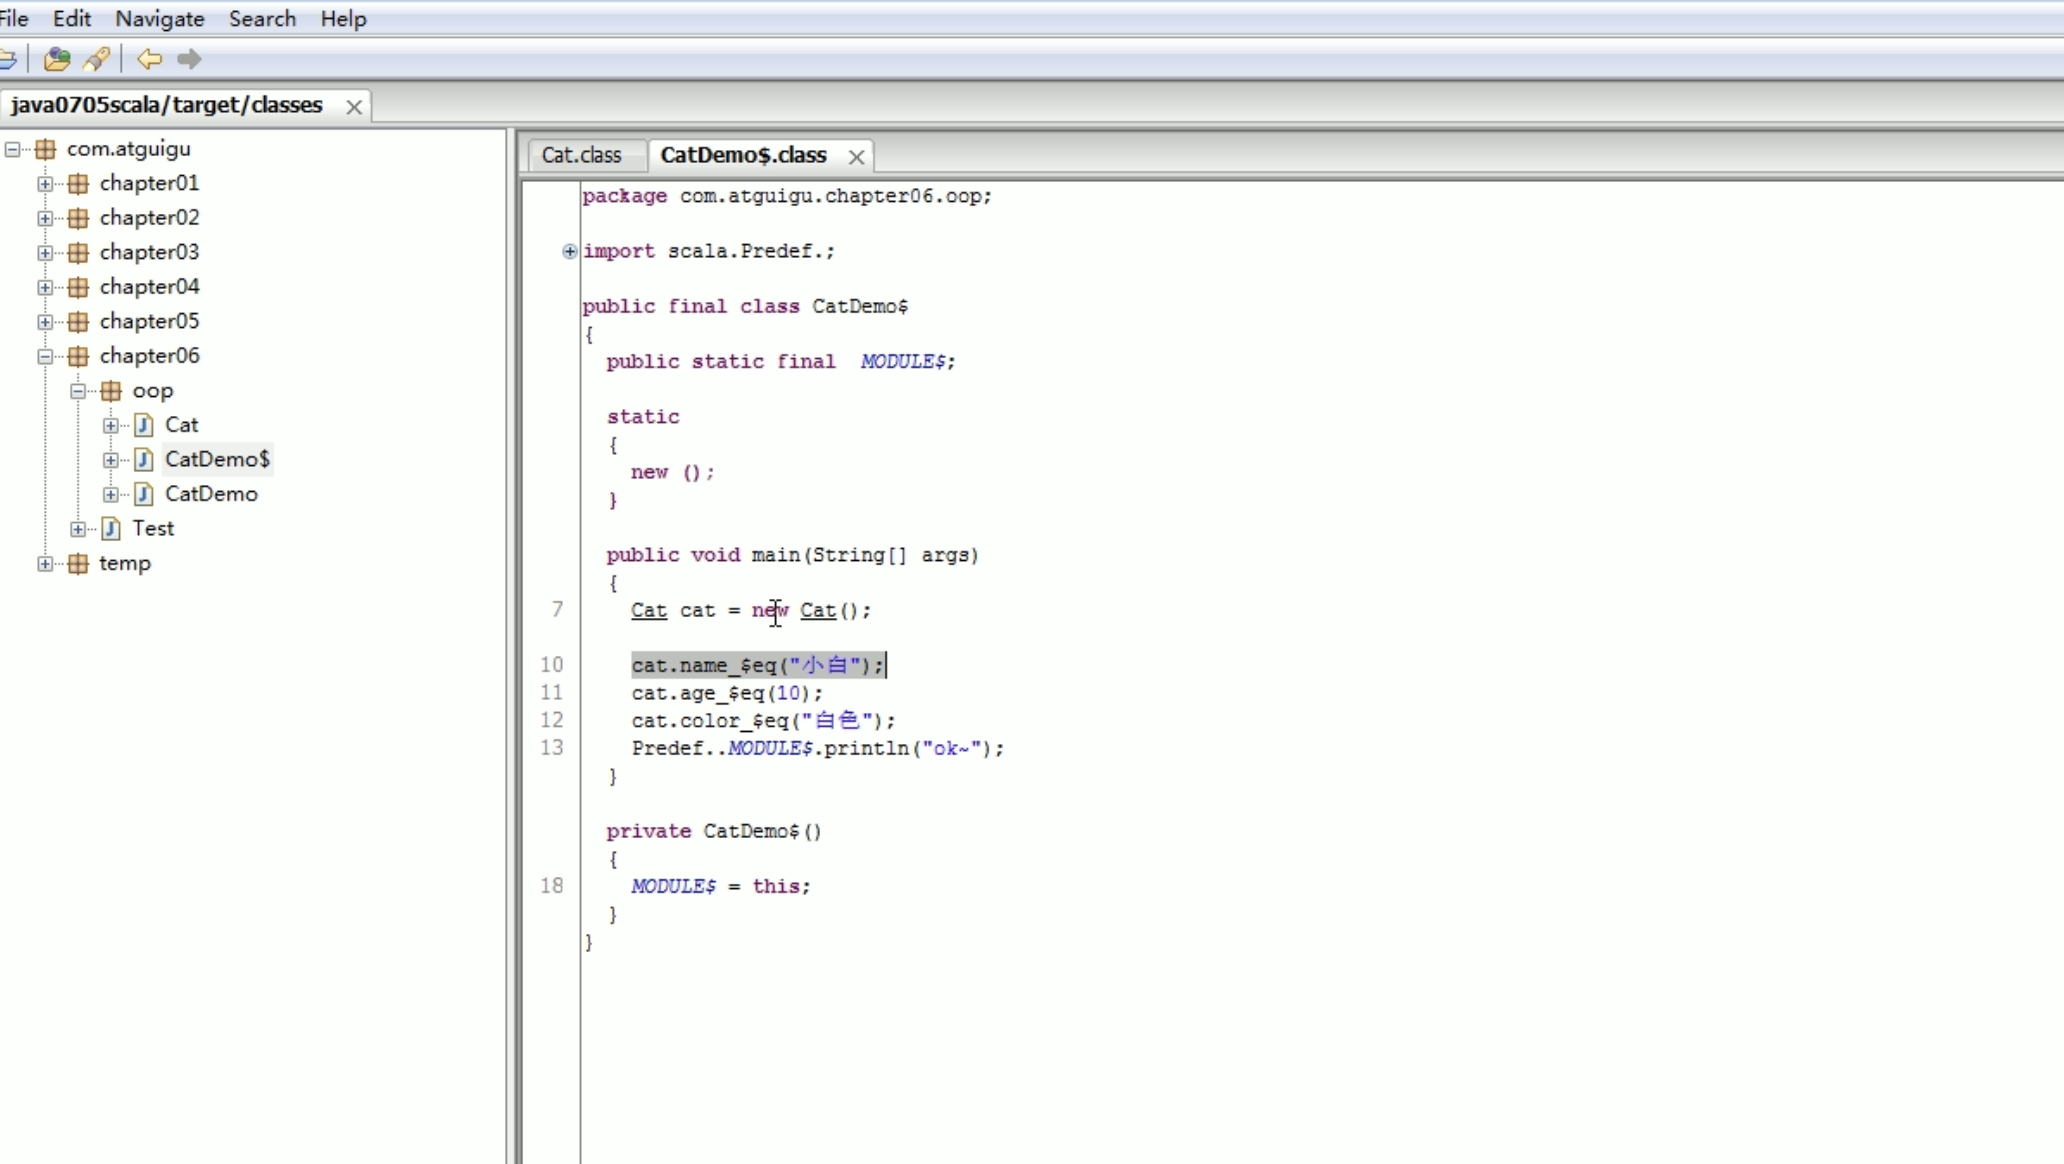Collapse the chapter06 package
This screenshot has width=2064, height=1164.
click(45, 357)
